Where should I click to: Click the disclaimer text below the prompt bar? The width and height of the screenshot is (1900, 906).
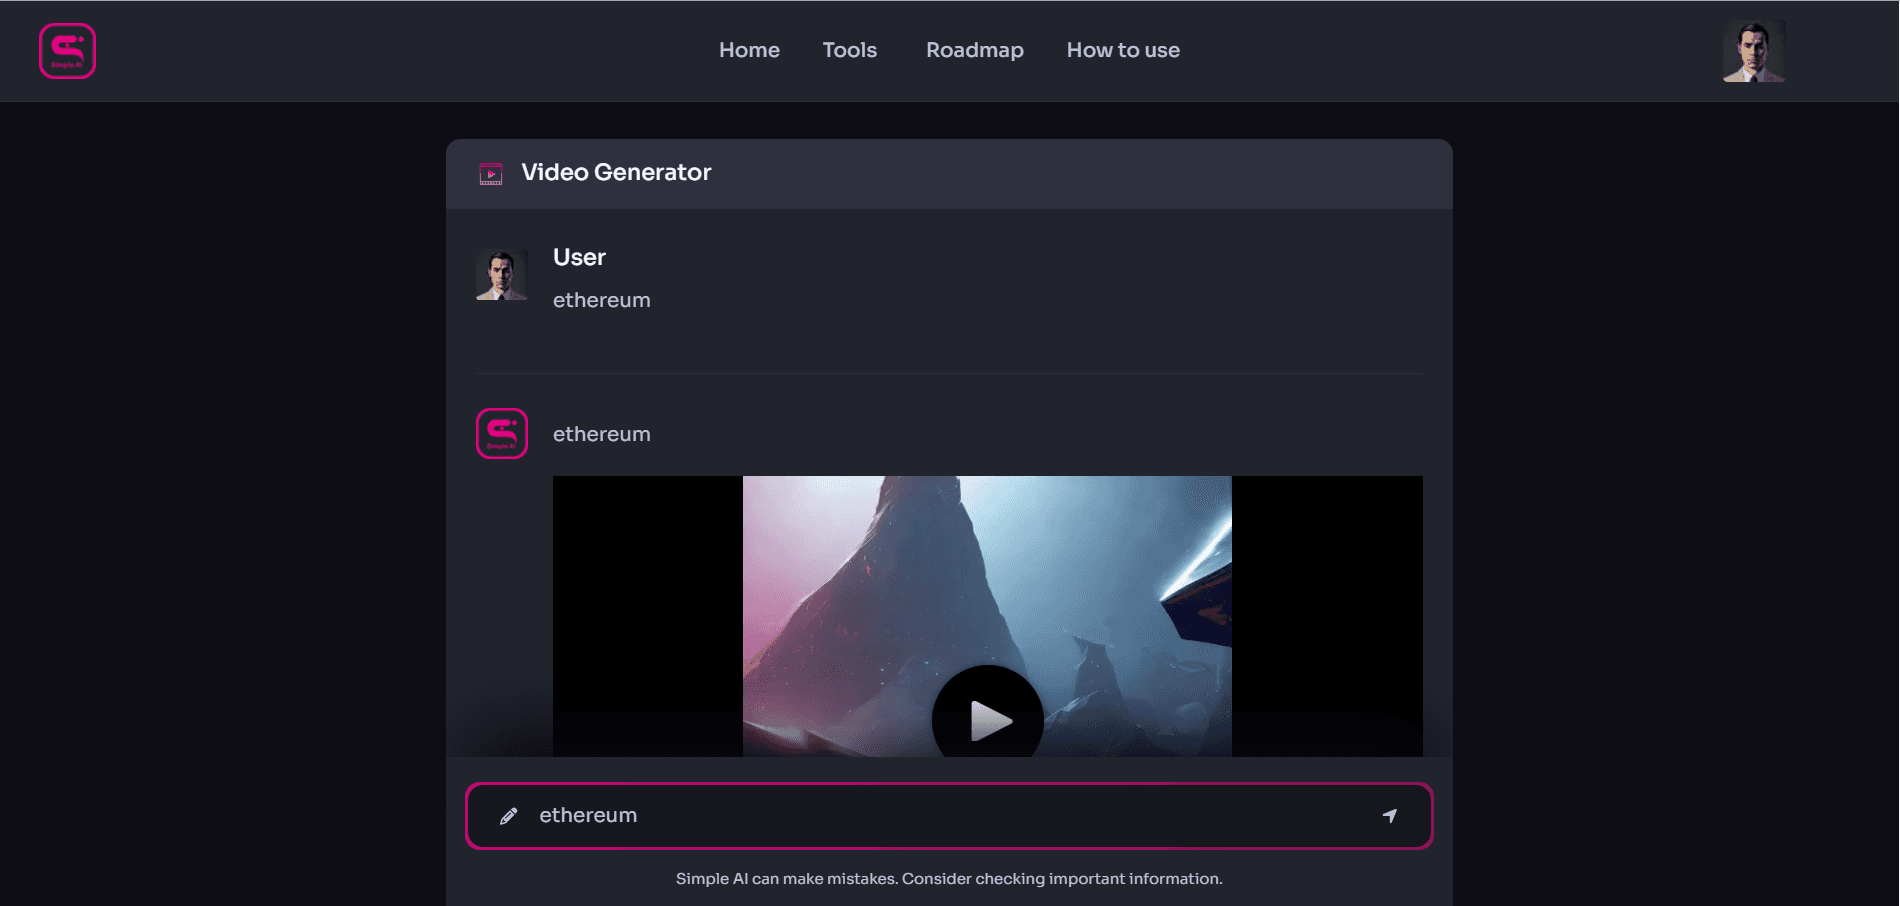[948, 878]
